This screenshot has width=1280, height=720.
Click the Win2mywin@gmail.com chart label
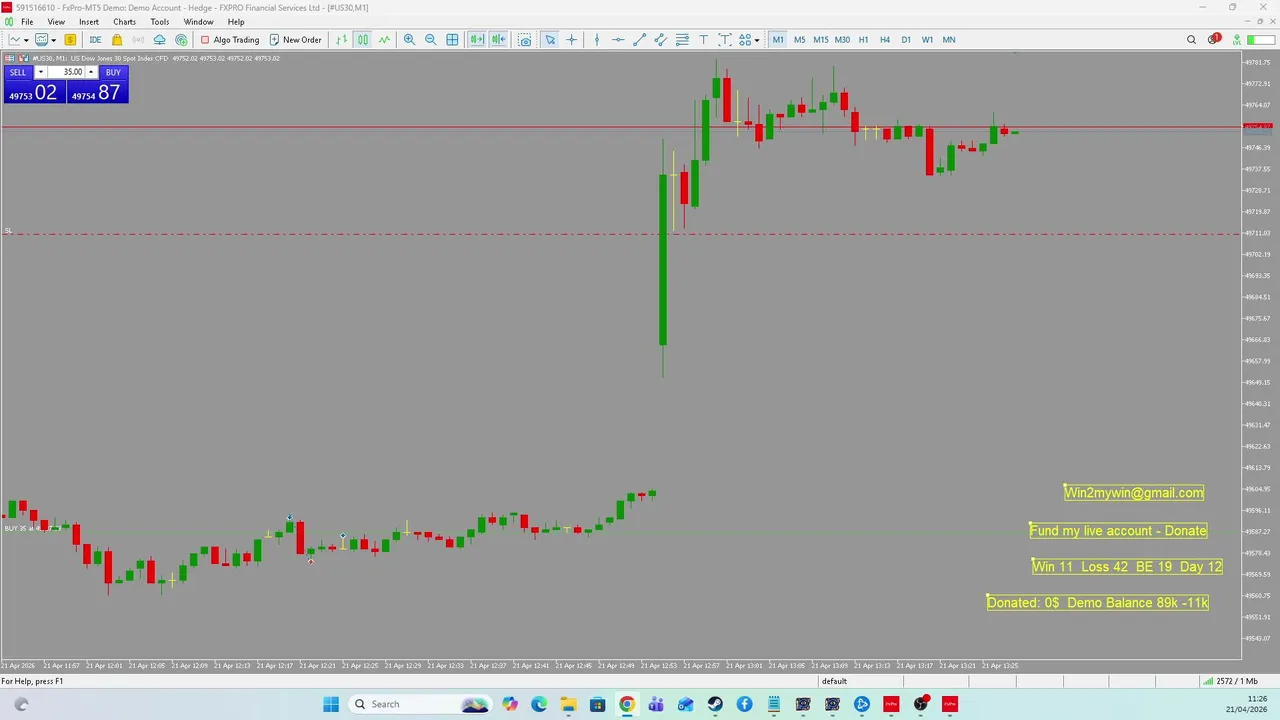(x=1134, y=492)
